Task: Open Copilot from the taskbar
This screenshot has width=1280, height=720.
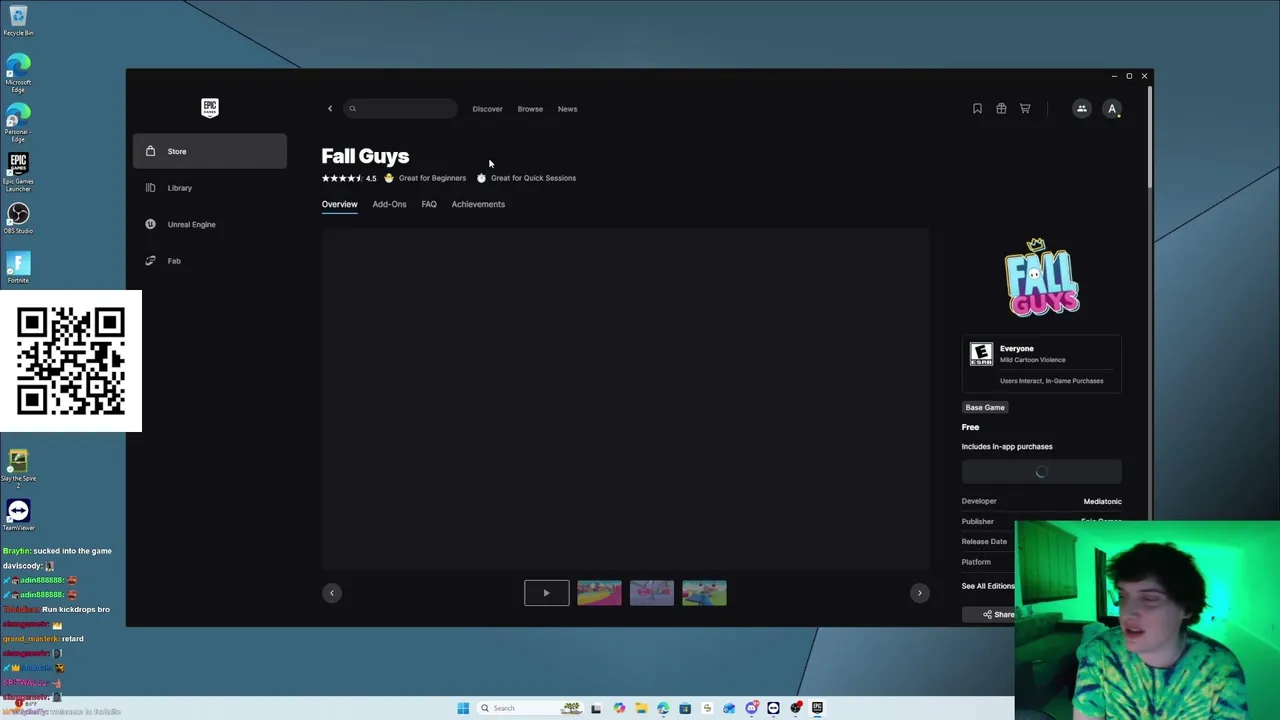Action: pos(619,708)
